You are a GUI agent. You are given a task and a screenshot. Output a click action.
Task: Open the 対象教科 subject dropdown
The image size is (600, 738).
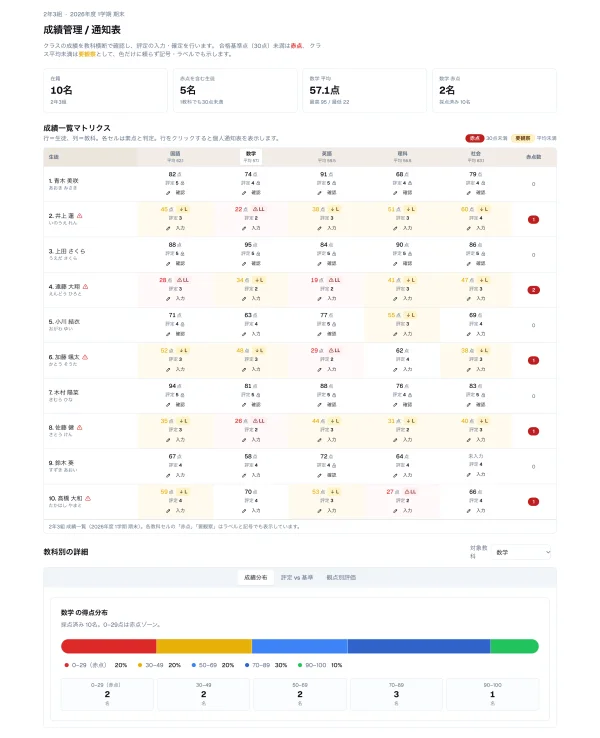[x=521, y=552]
